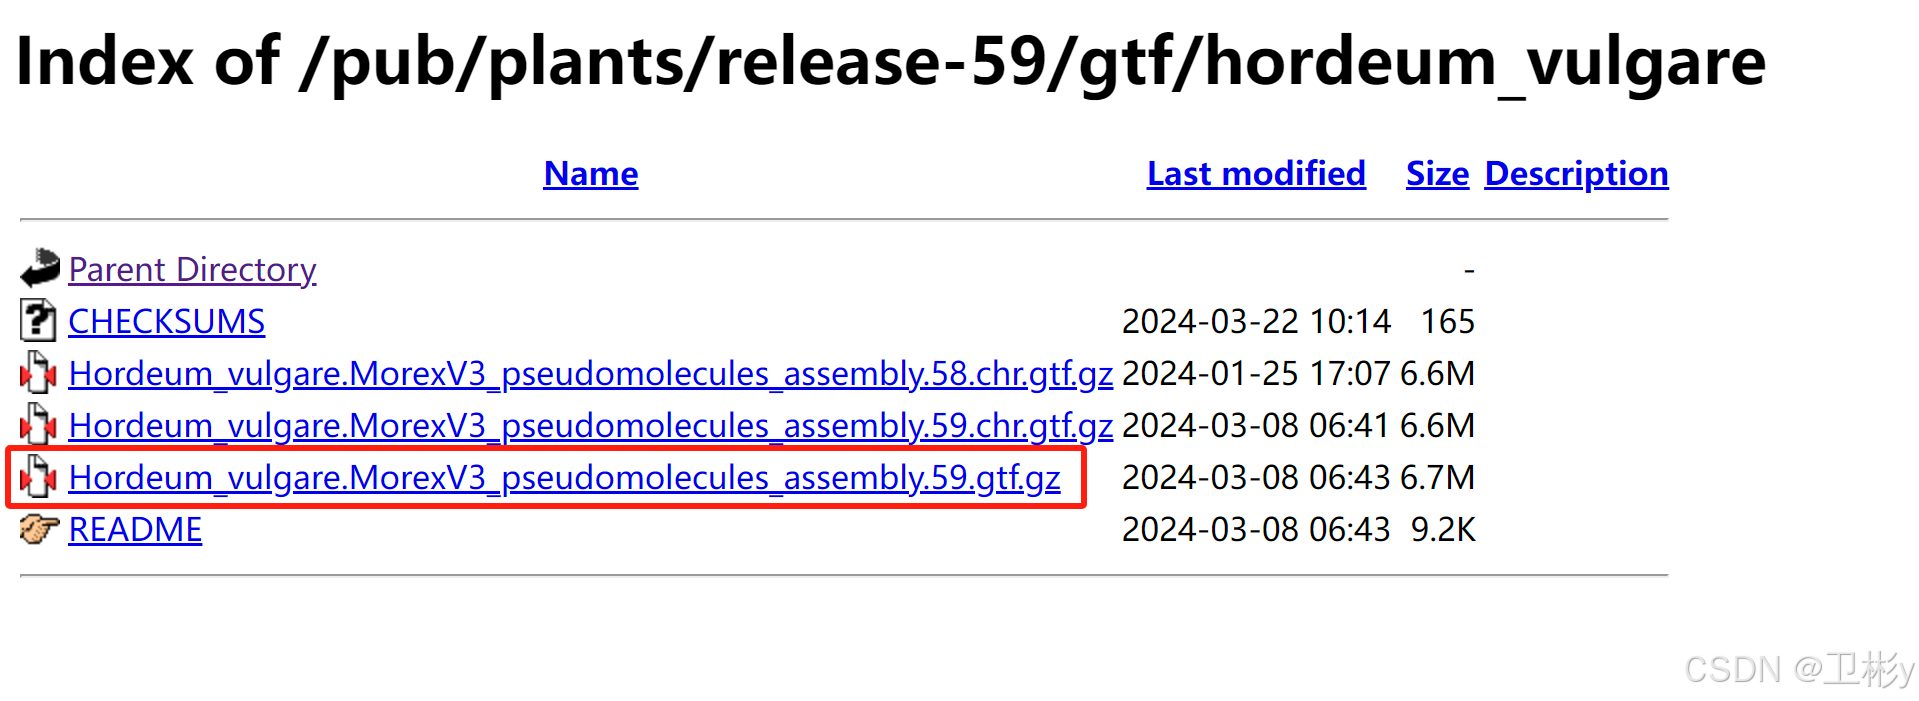
Task: Sort the listing by Name
Action: tap(590, 173)
